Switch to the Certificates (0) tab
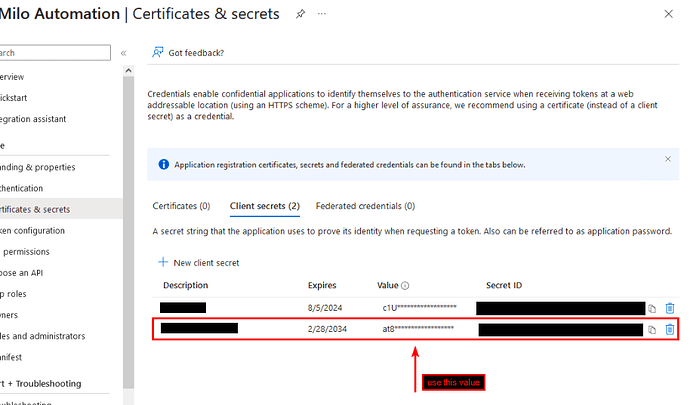 [181, 206]
